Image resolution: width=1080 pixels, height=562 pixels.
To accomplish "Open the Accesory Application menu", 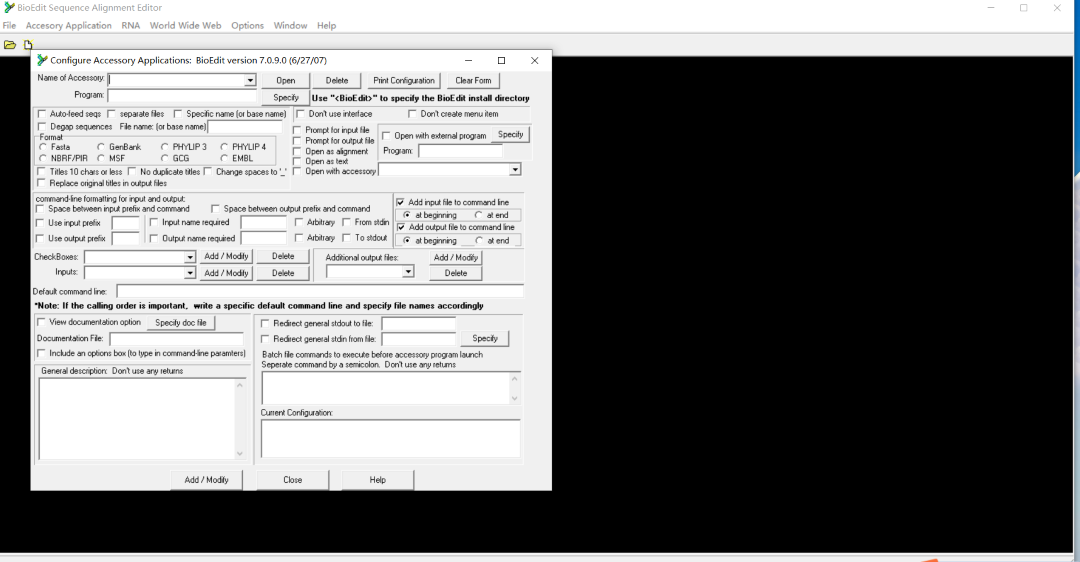I will coord(68,25).
